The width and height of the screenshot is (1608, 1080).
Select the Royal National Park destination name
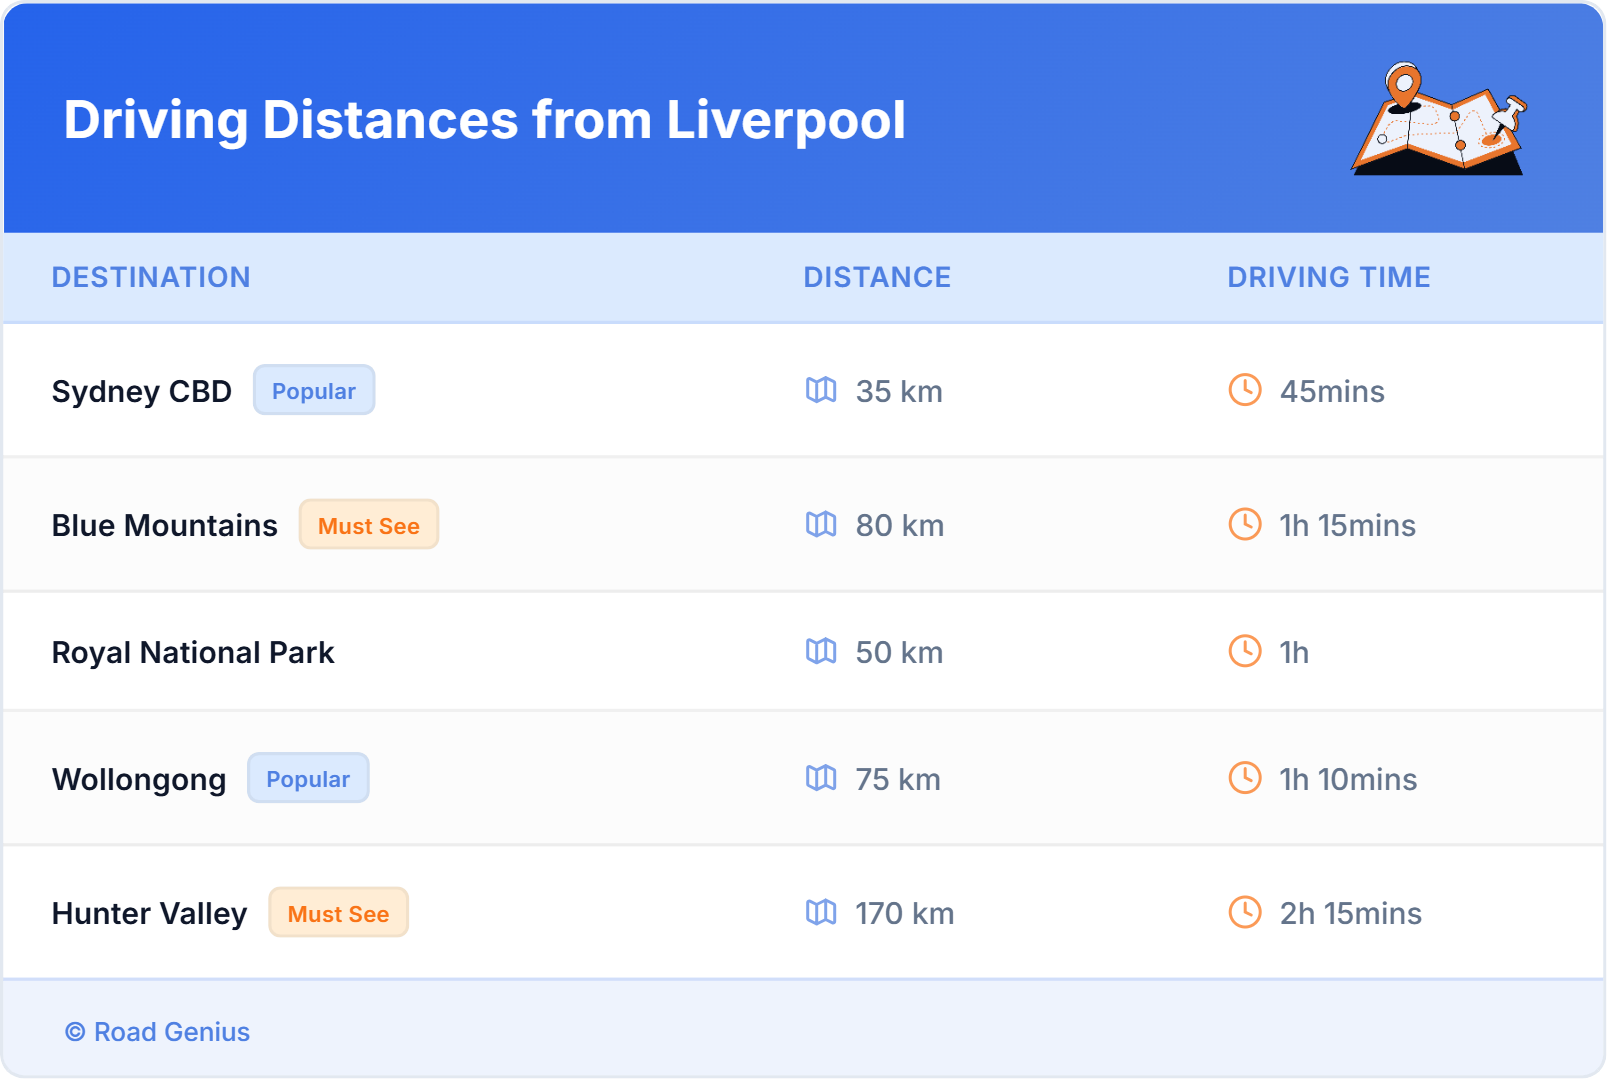click(193, 652)
